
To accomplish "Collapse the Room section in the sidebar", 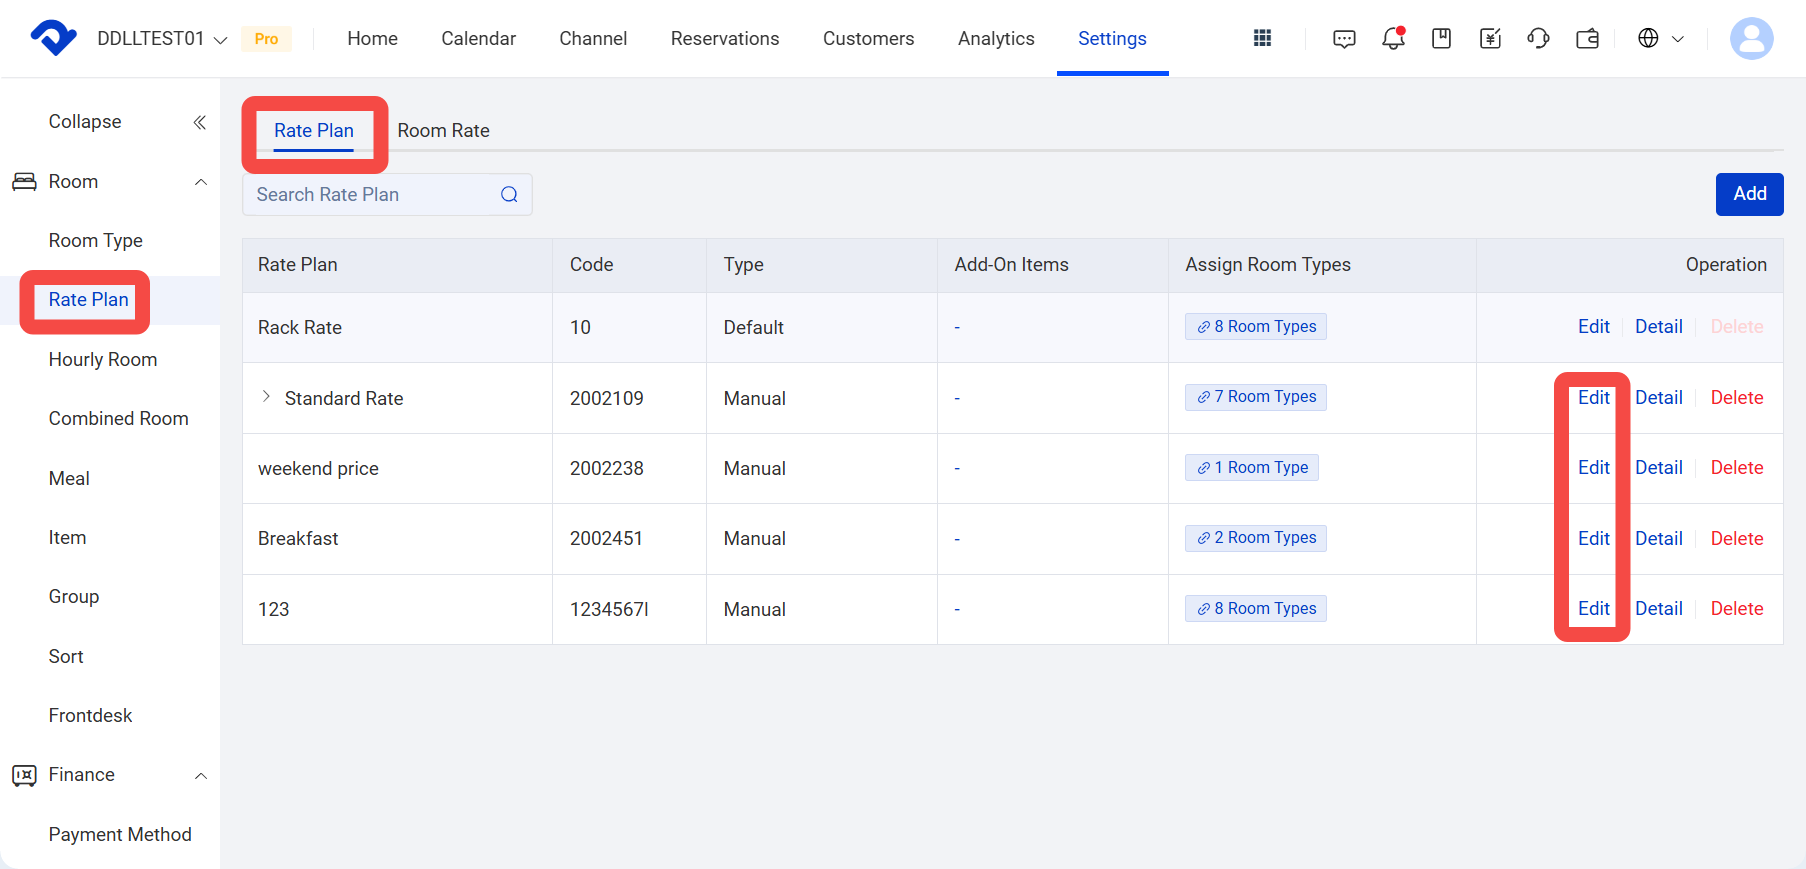I will (x=201, y=182).
